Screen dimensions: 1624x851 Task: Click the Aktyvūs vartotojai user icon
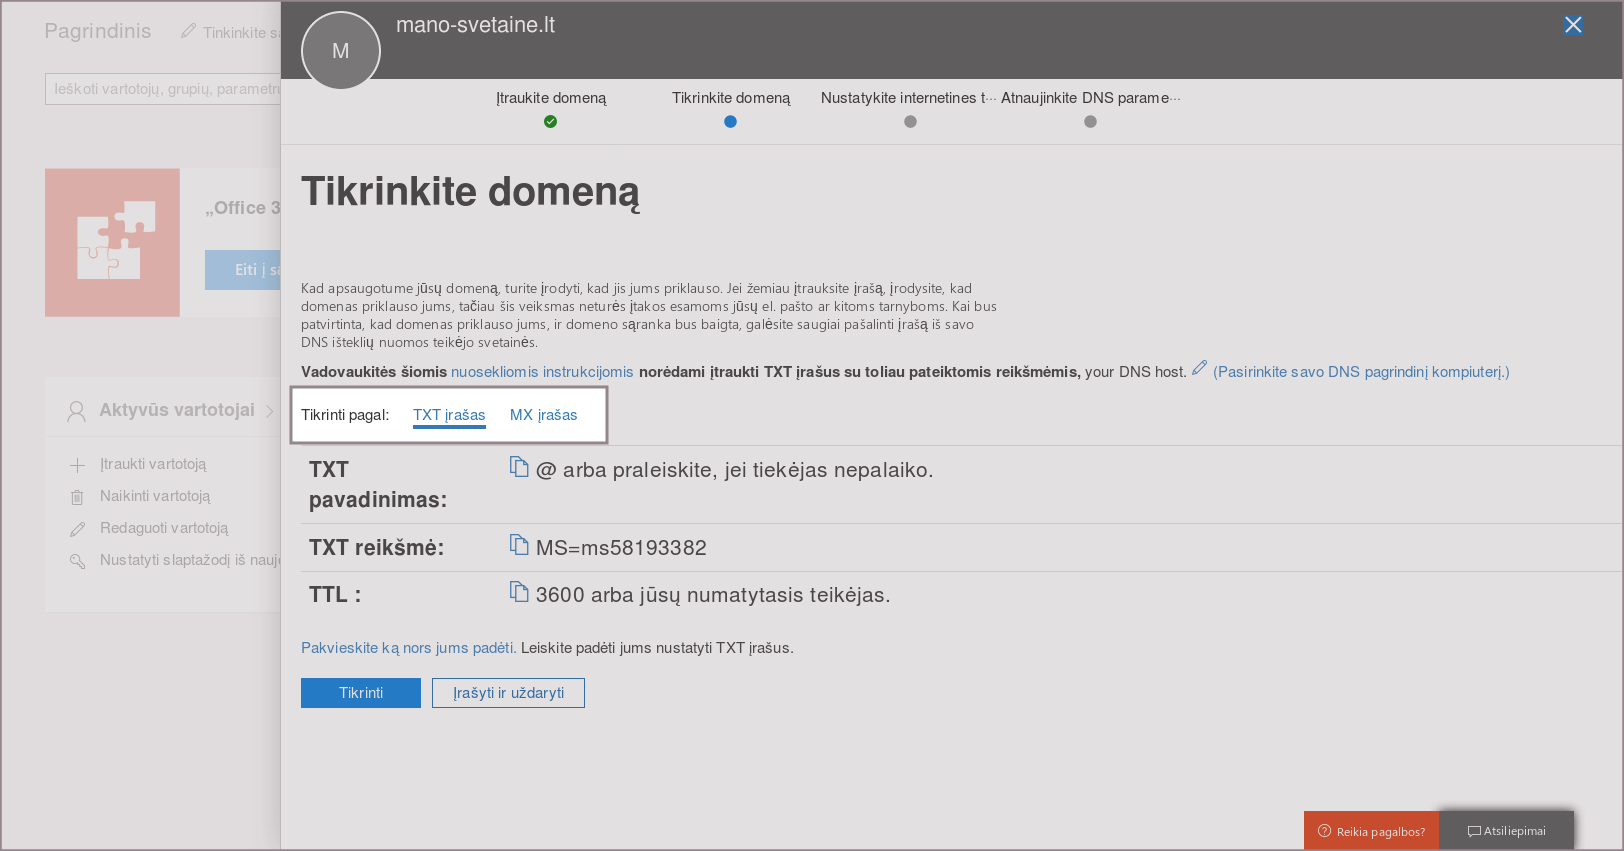click(x=76, y=411)
